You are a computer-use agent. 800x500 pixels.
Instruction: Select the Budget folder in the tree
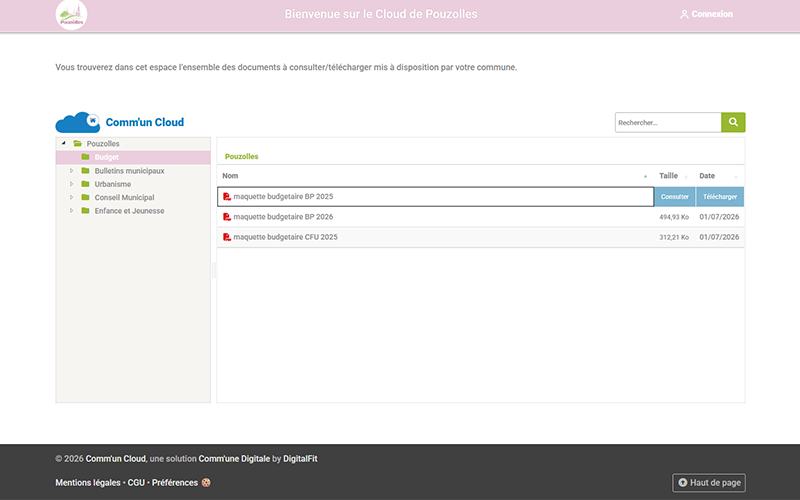(x=107, y=157)
